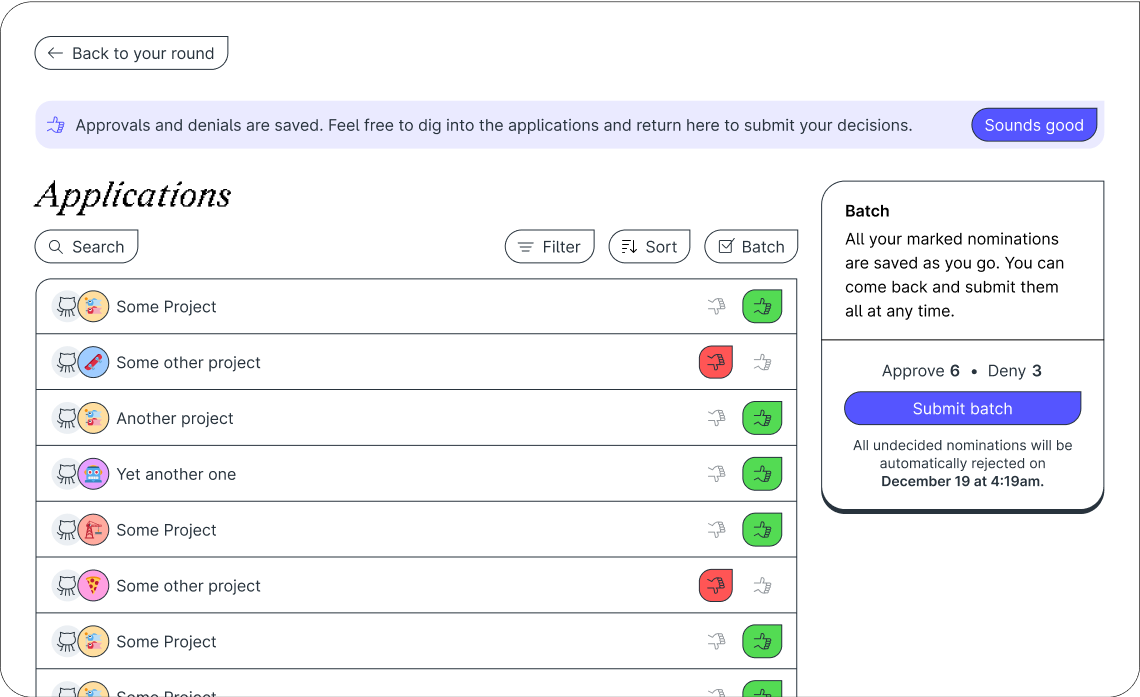
Task: Open the GitHub icon on Some Project row
Action: tap(67, 306)
